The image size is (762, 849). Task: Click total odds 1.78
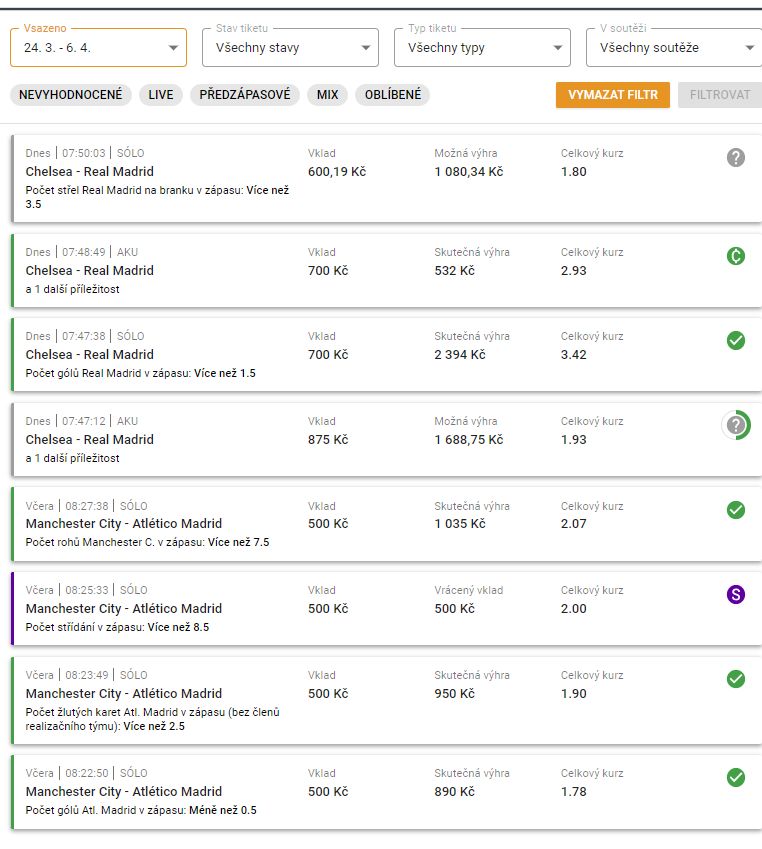[x=574, y=792]
